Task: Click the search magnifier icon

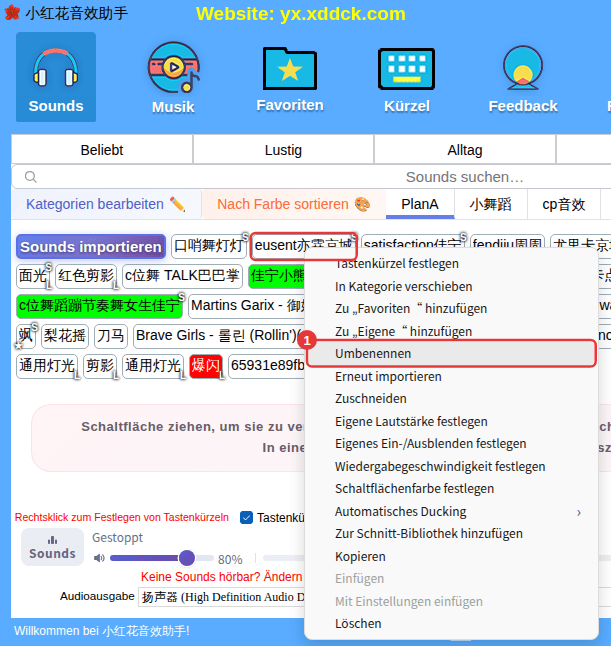Action: pos(30,177)
